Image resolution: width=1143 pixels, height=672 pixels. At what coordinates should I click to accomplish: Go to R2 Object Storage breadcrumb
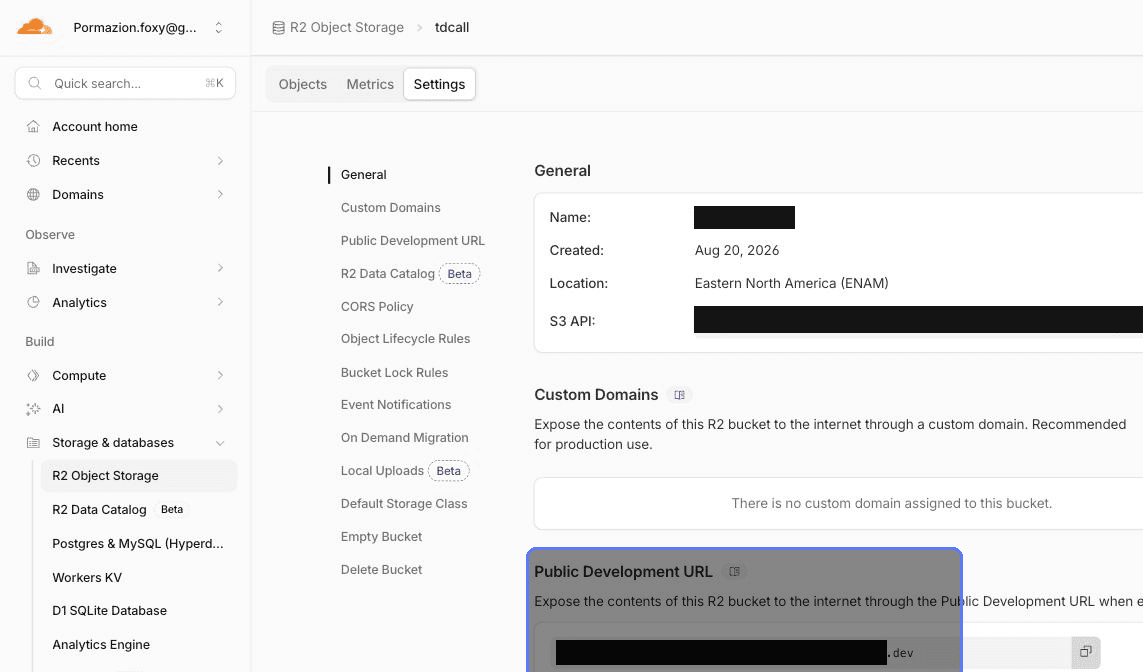[x=347, y=27]
